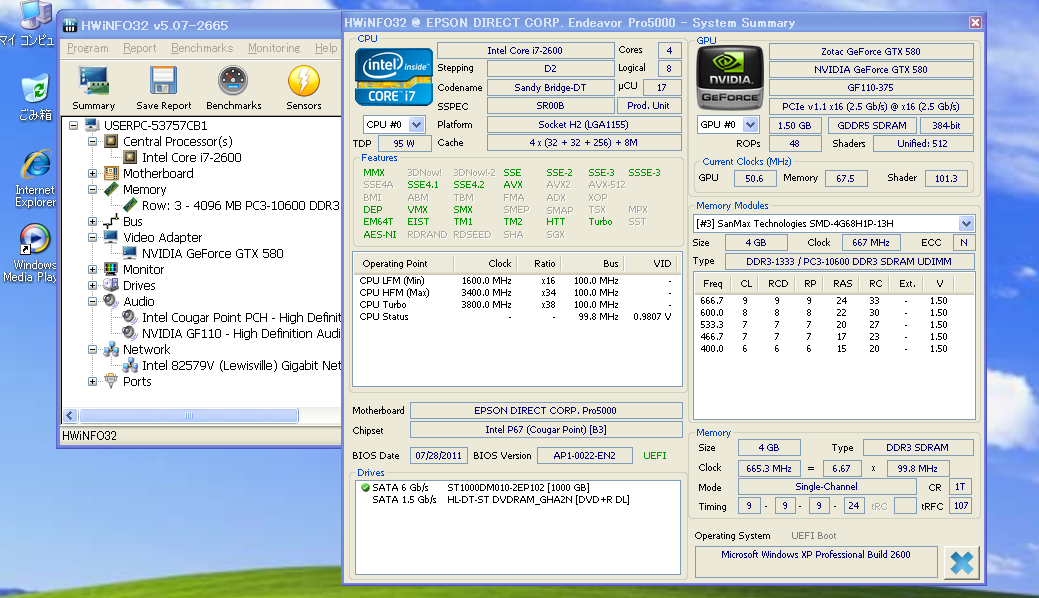Select Row: 3 - 4096 MB memory entry
The width and height of the screenshot is (1039, 598).
coord(241,206)
